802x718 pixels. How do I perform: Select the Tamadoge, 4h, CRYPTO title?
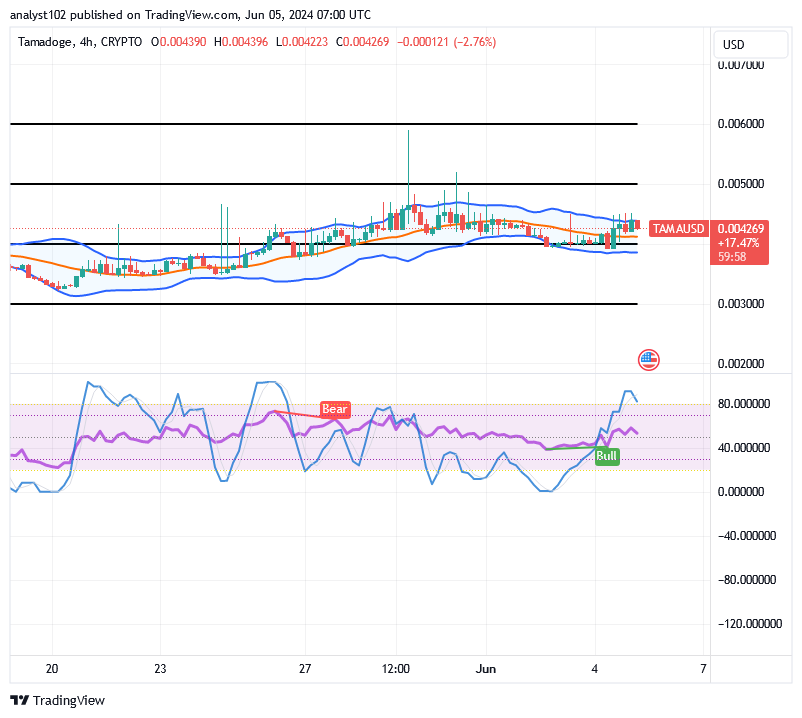click(x=80, y=42)
